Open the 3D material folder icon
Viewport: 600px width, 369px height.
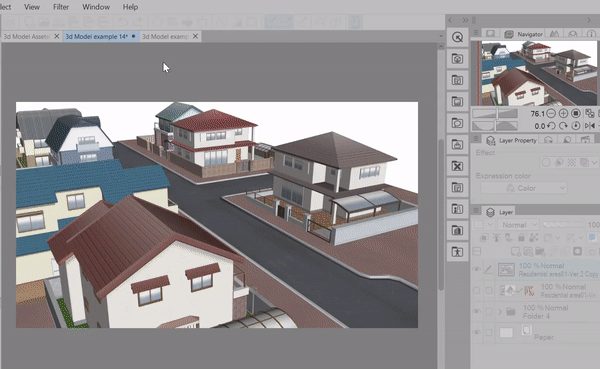pos(457,59)
